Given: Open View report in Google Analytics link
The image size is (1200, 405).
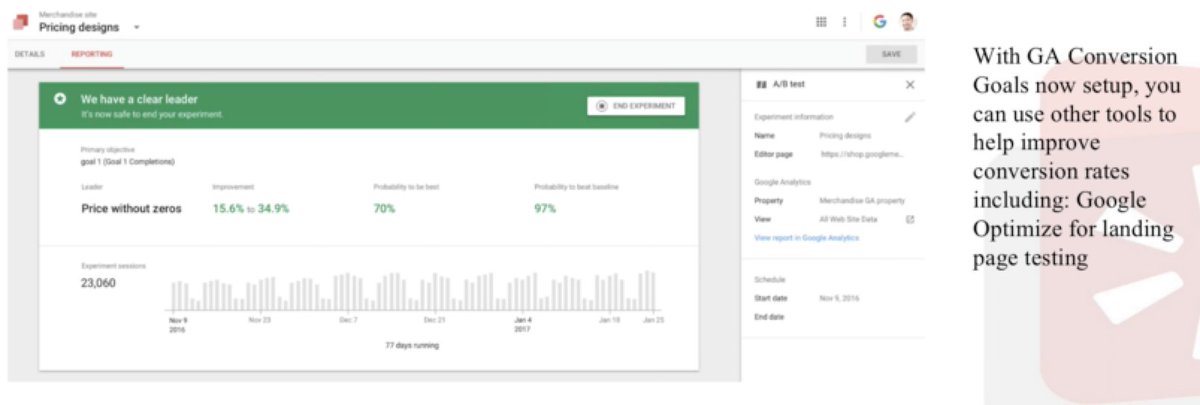Looking at the screenshot, I should click(x=806, y=237).
